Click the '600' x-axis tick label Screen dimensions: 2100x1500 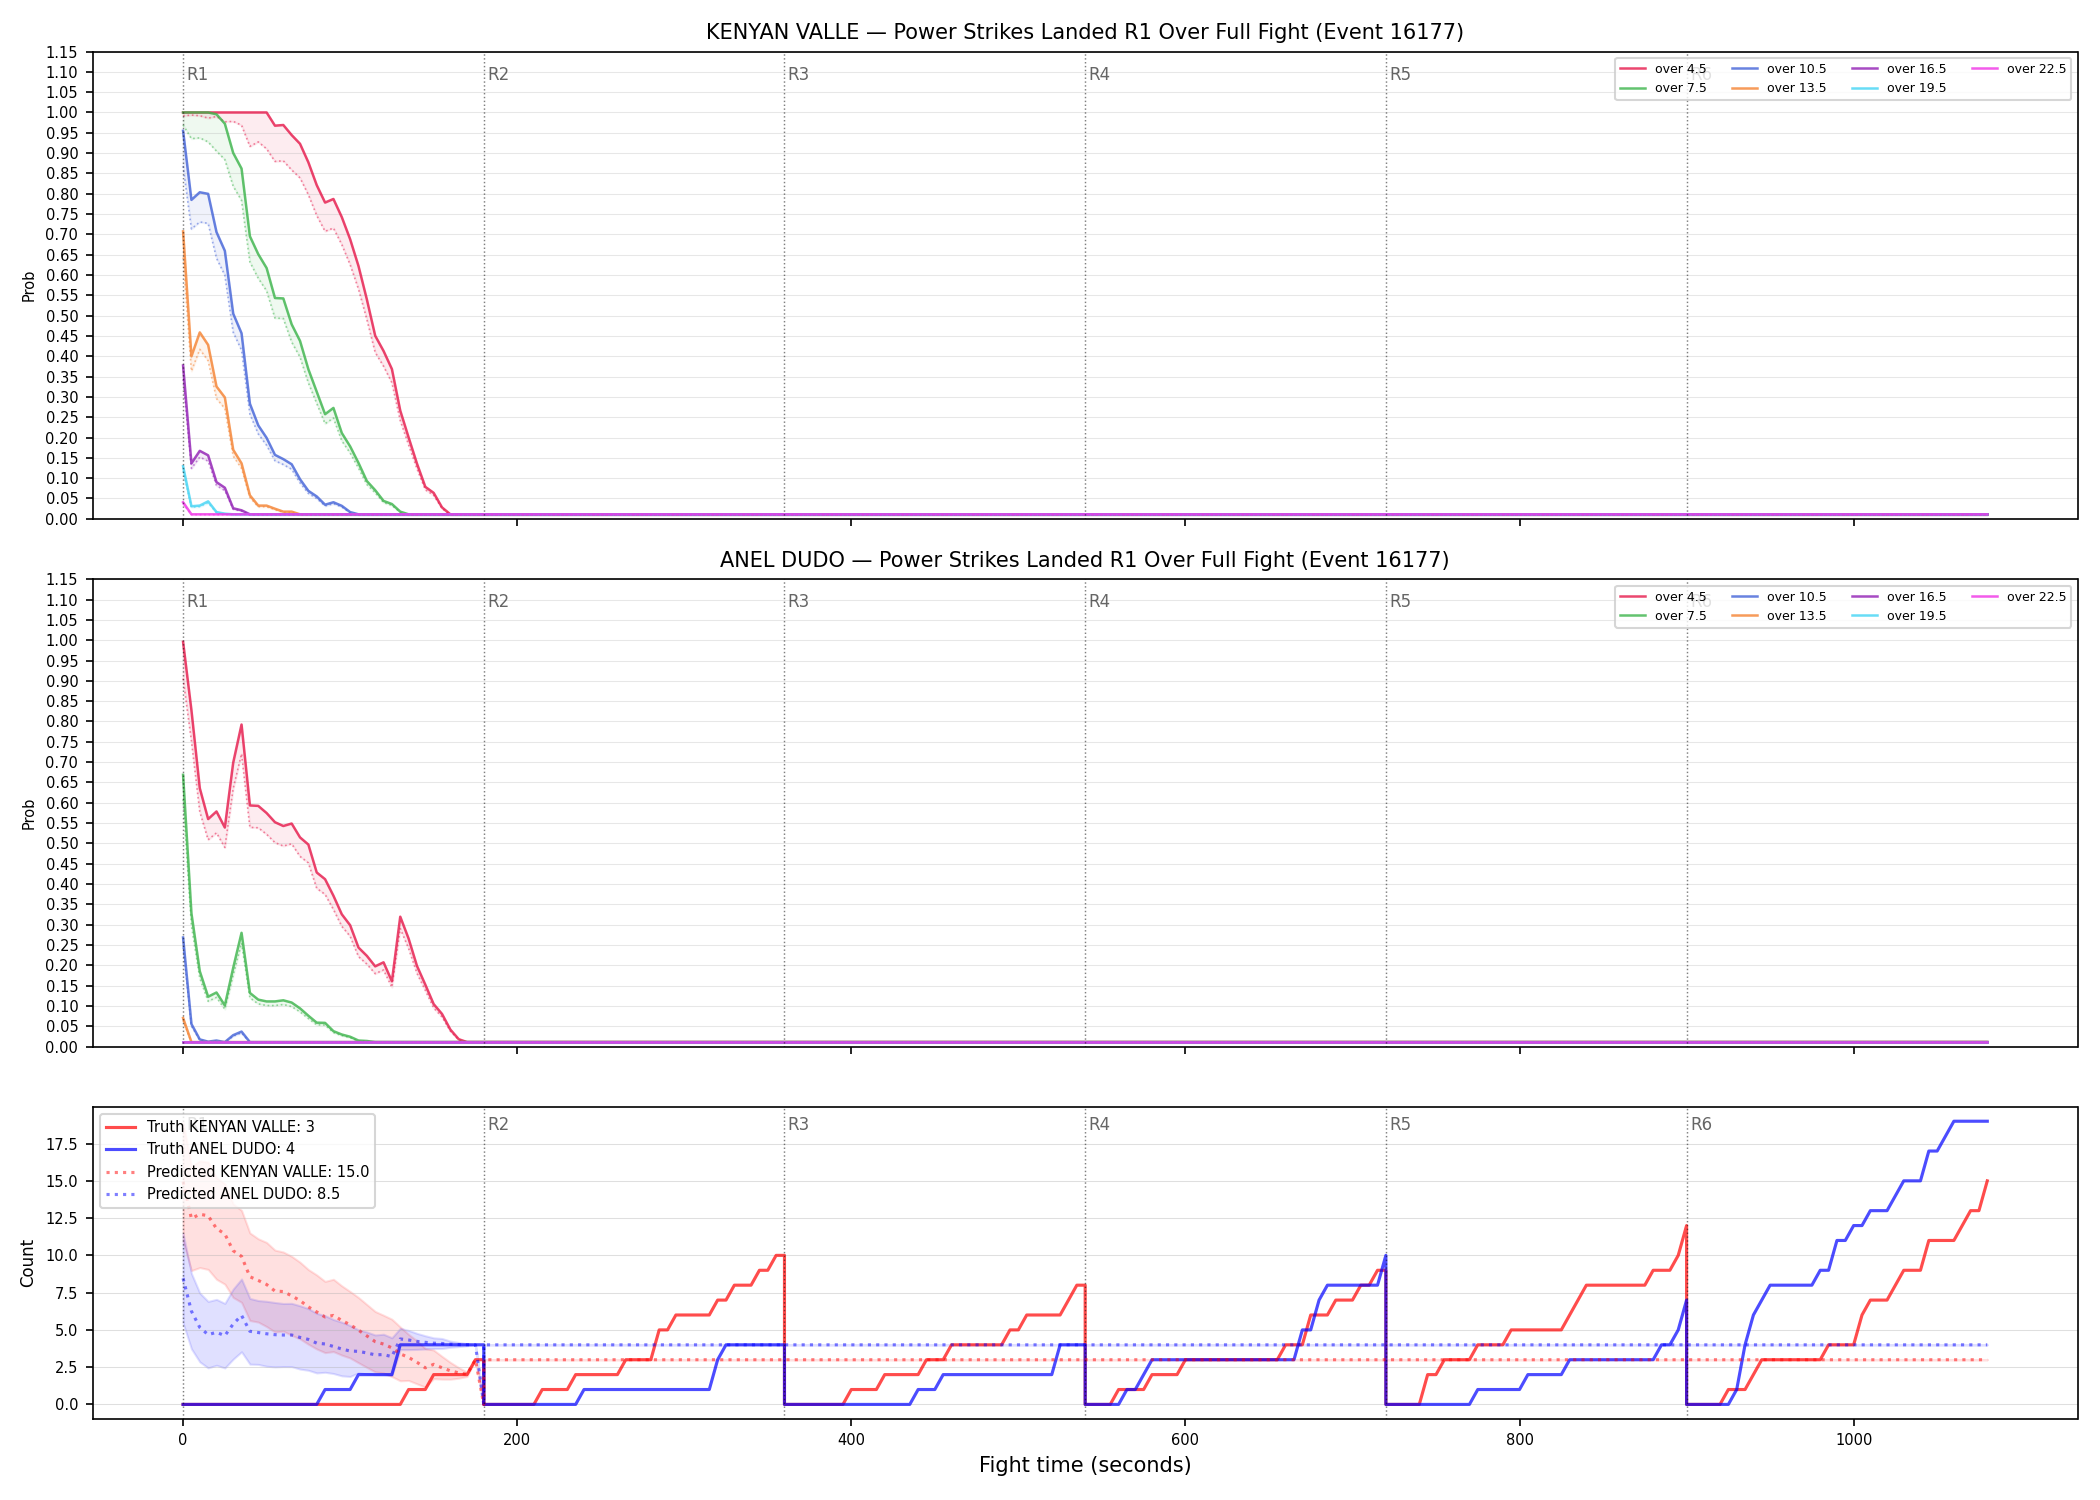[1185, 1440]
